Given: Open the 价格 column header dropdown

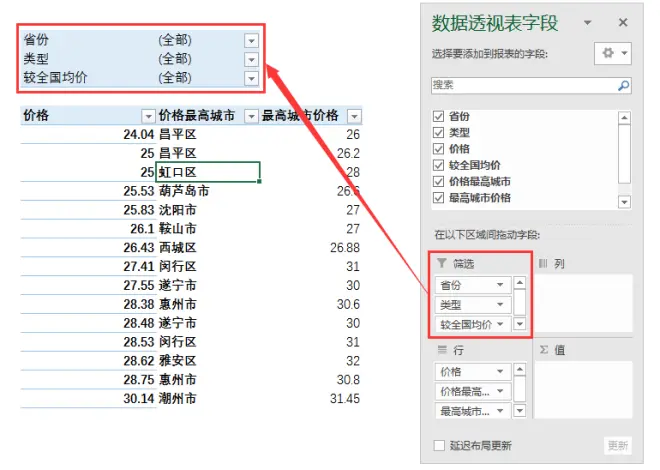Looking at the screenshot, I should 148,116.
